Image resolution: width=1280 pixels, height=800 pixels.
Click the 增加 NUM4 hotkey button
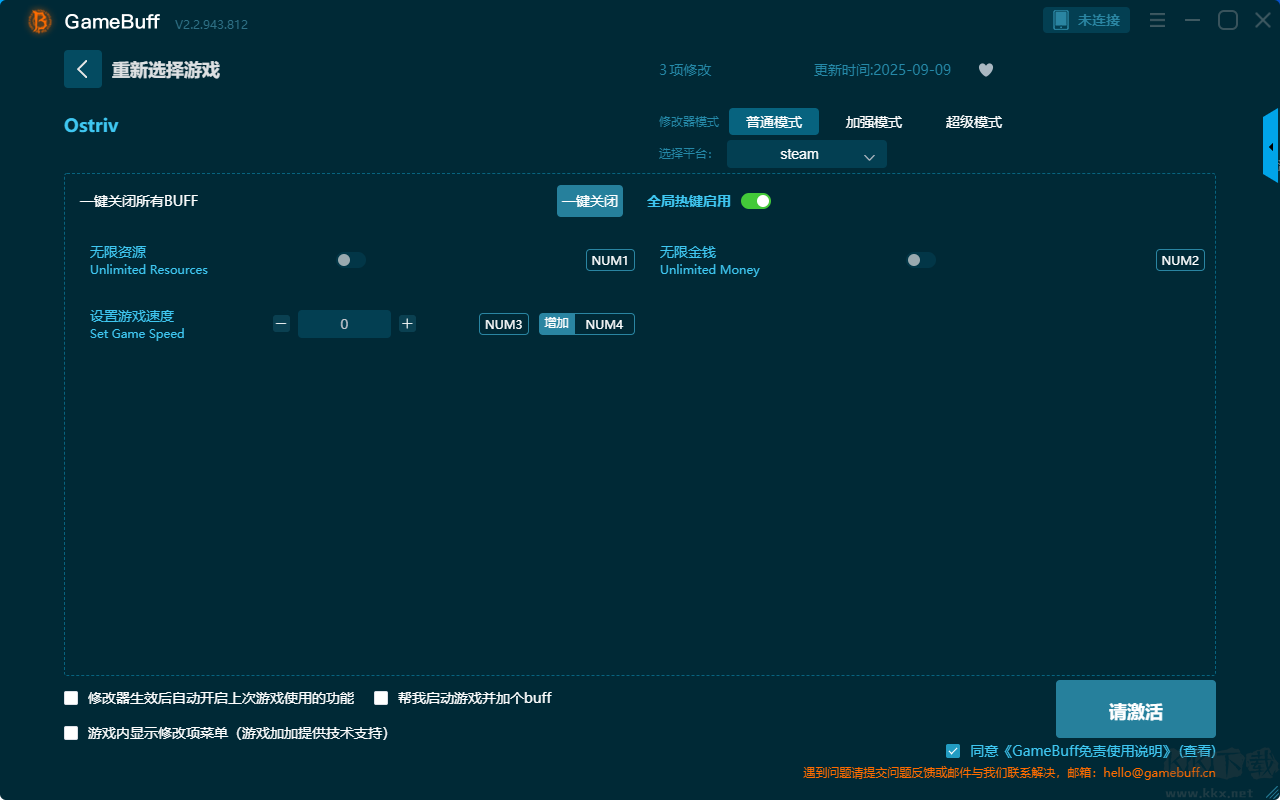point(587,324)
